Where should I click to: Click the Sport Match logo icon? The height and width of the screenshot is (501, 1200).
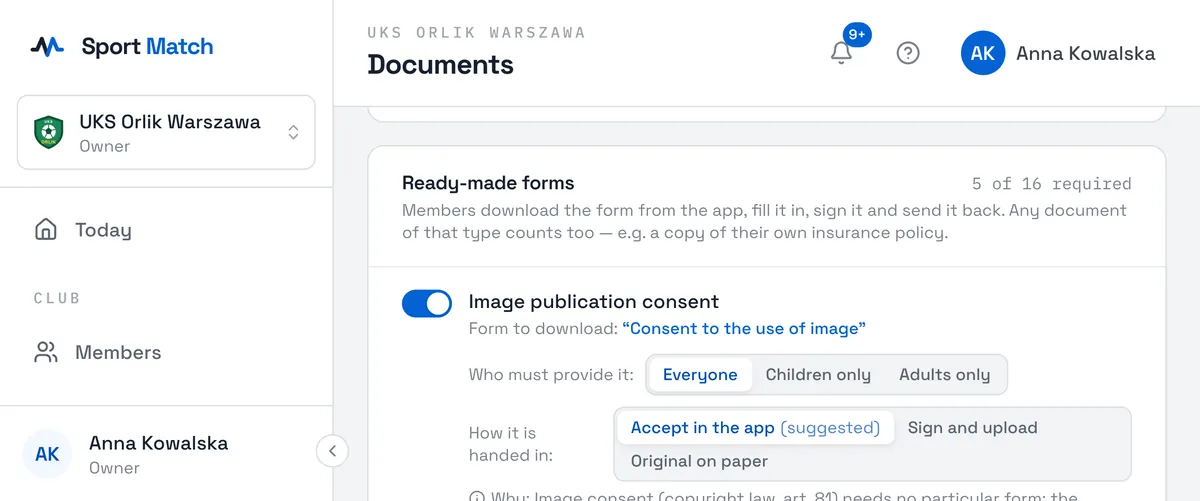47,46
